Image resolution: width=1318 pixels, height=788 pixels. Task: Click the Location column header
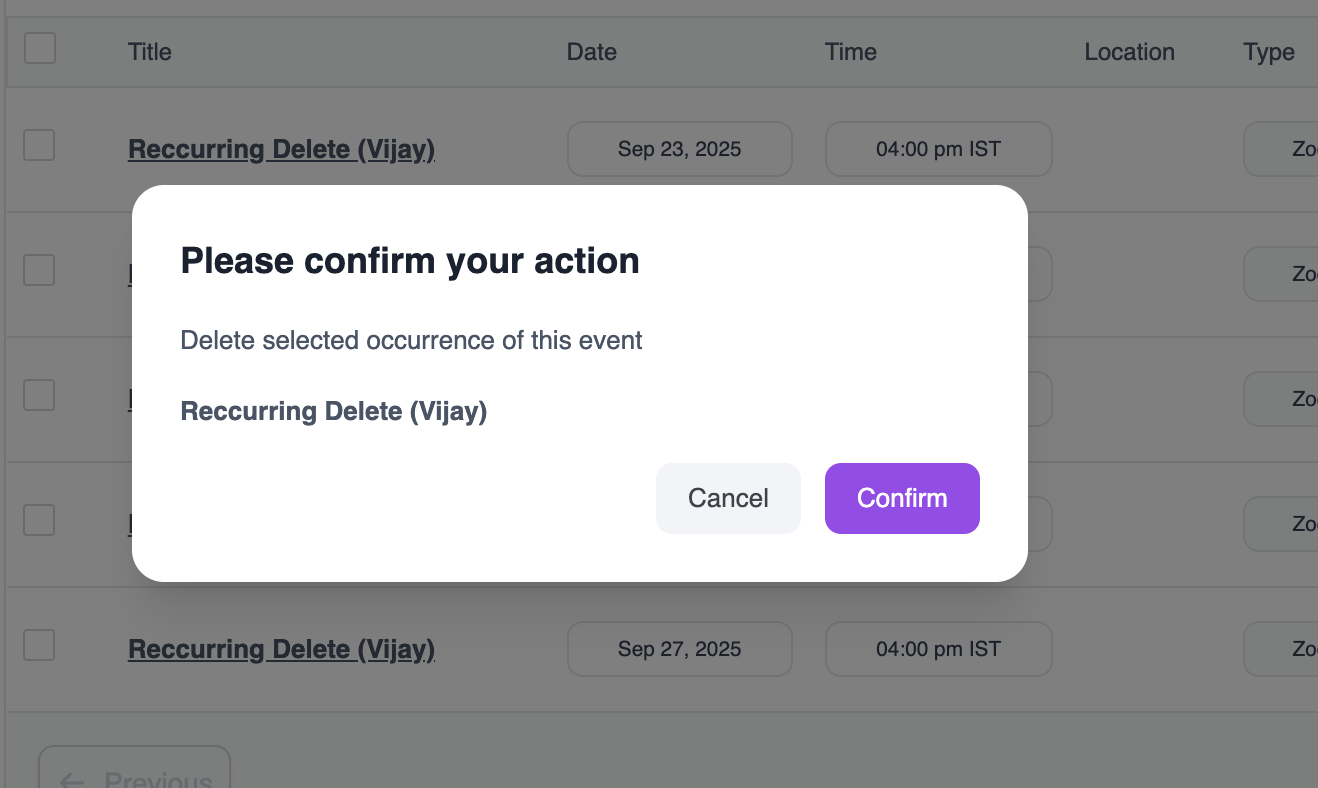1129,51
